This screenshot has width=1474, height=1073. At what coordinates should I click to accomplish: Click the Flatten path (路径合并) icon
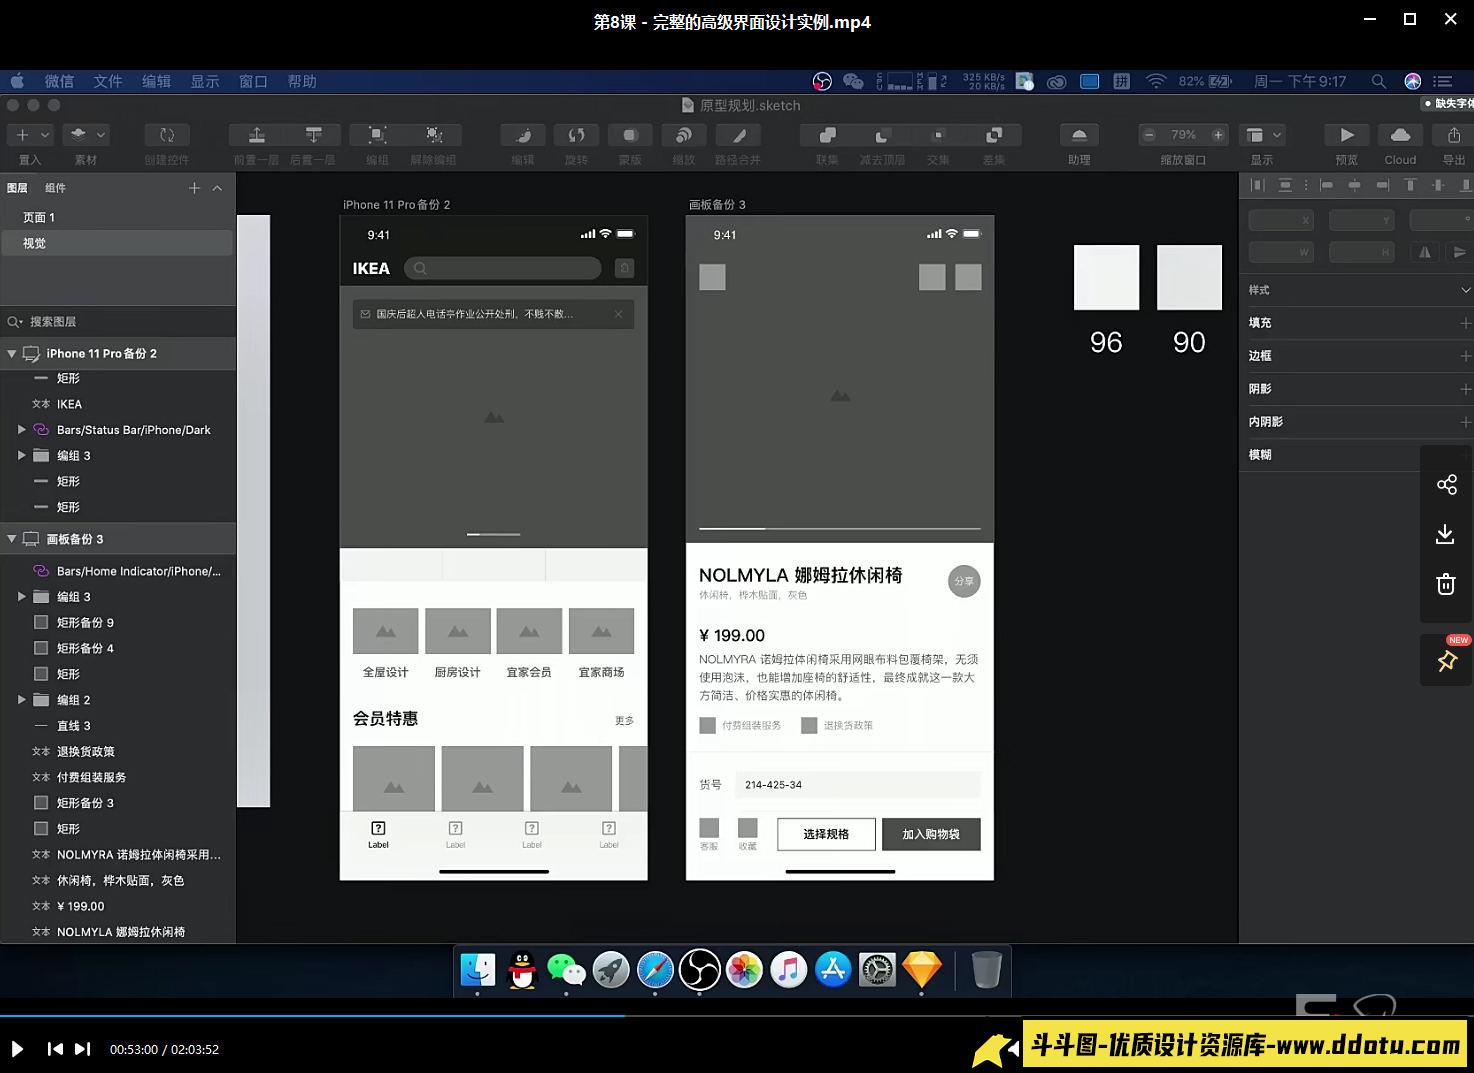click(x=738, y=134)
